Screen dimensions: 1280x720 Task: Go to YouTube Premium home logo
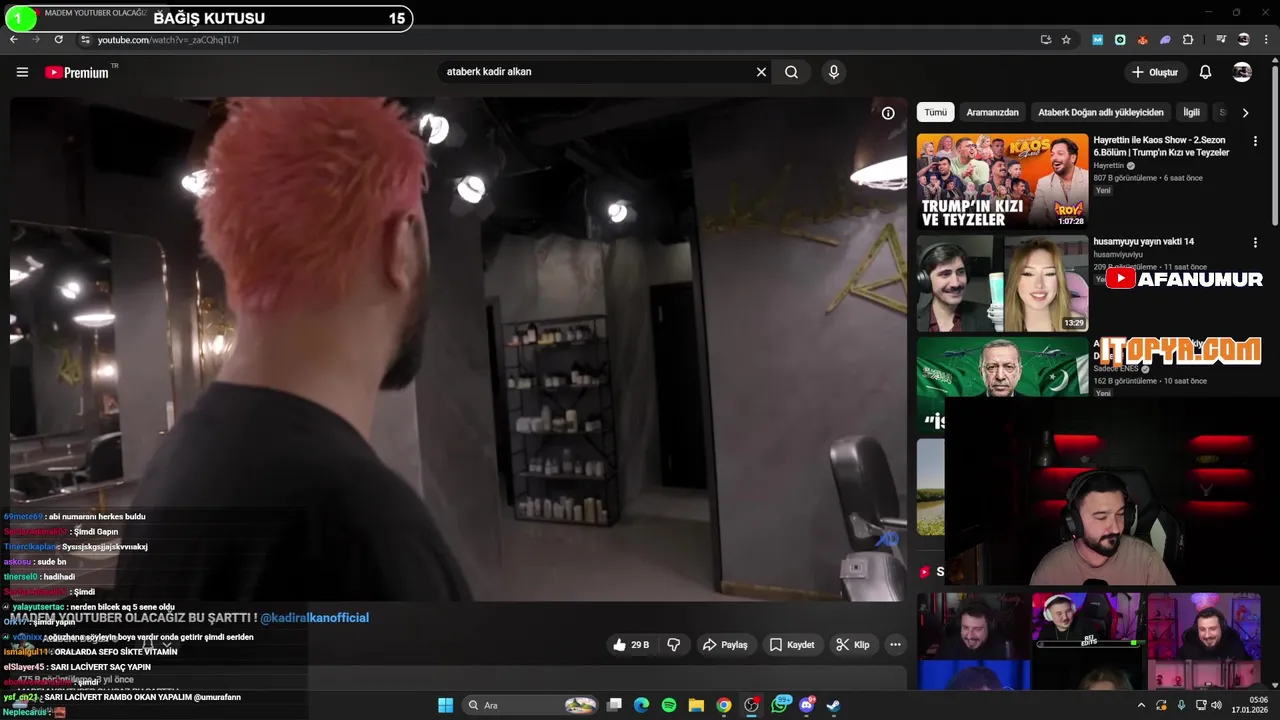(78, 72)
